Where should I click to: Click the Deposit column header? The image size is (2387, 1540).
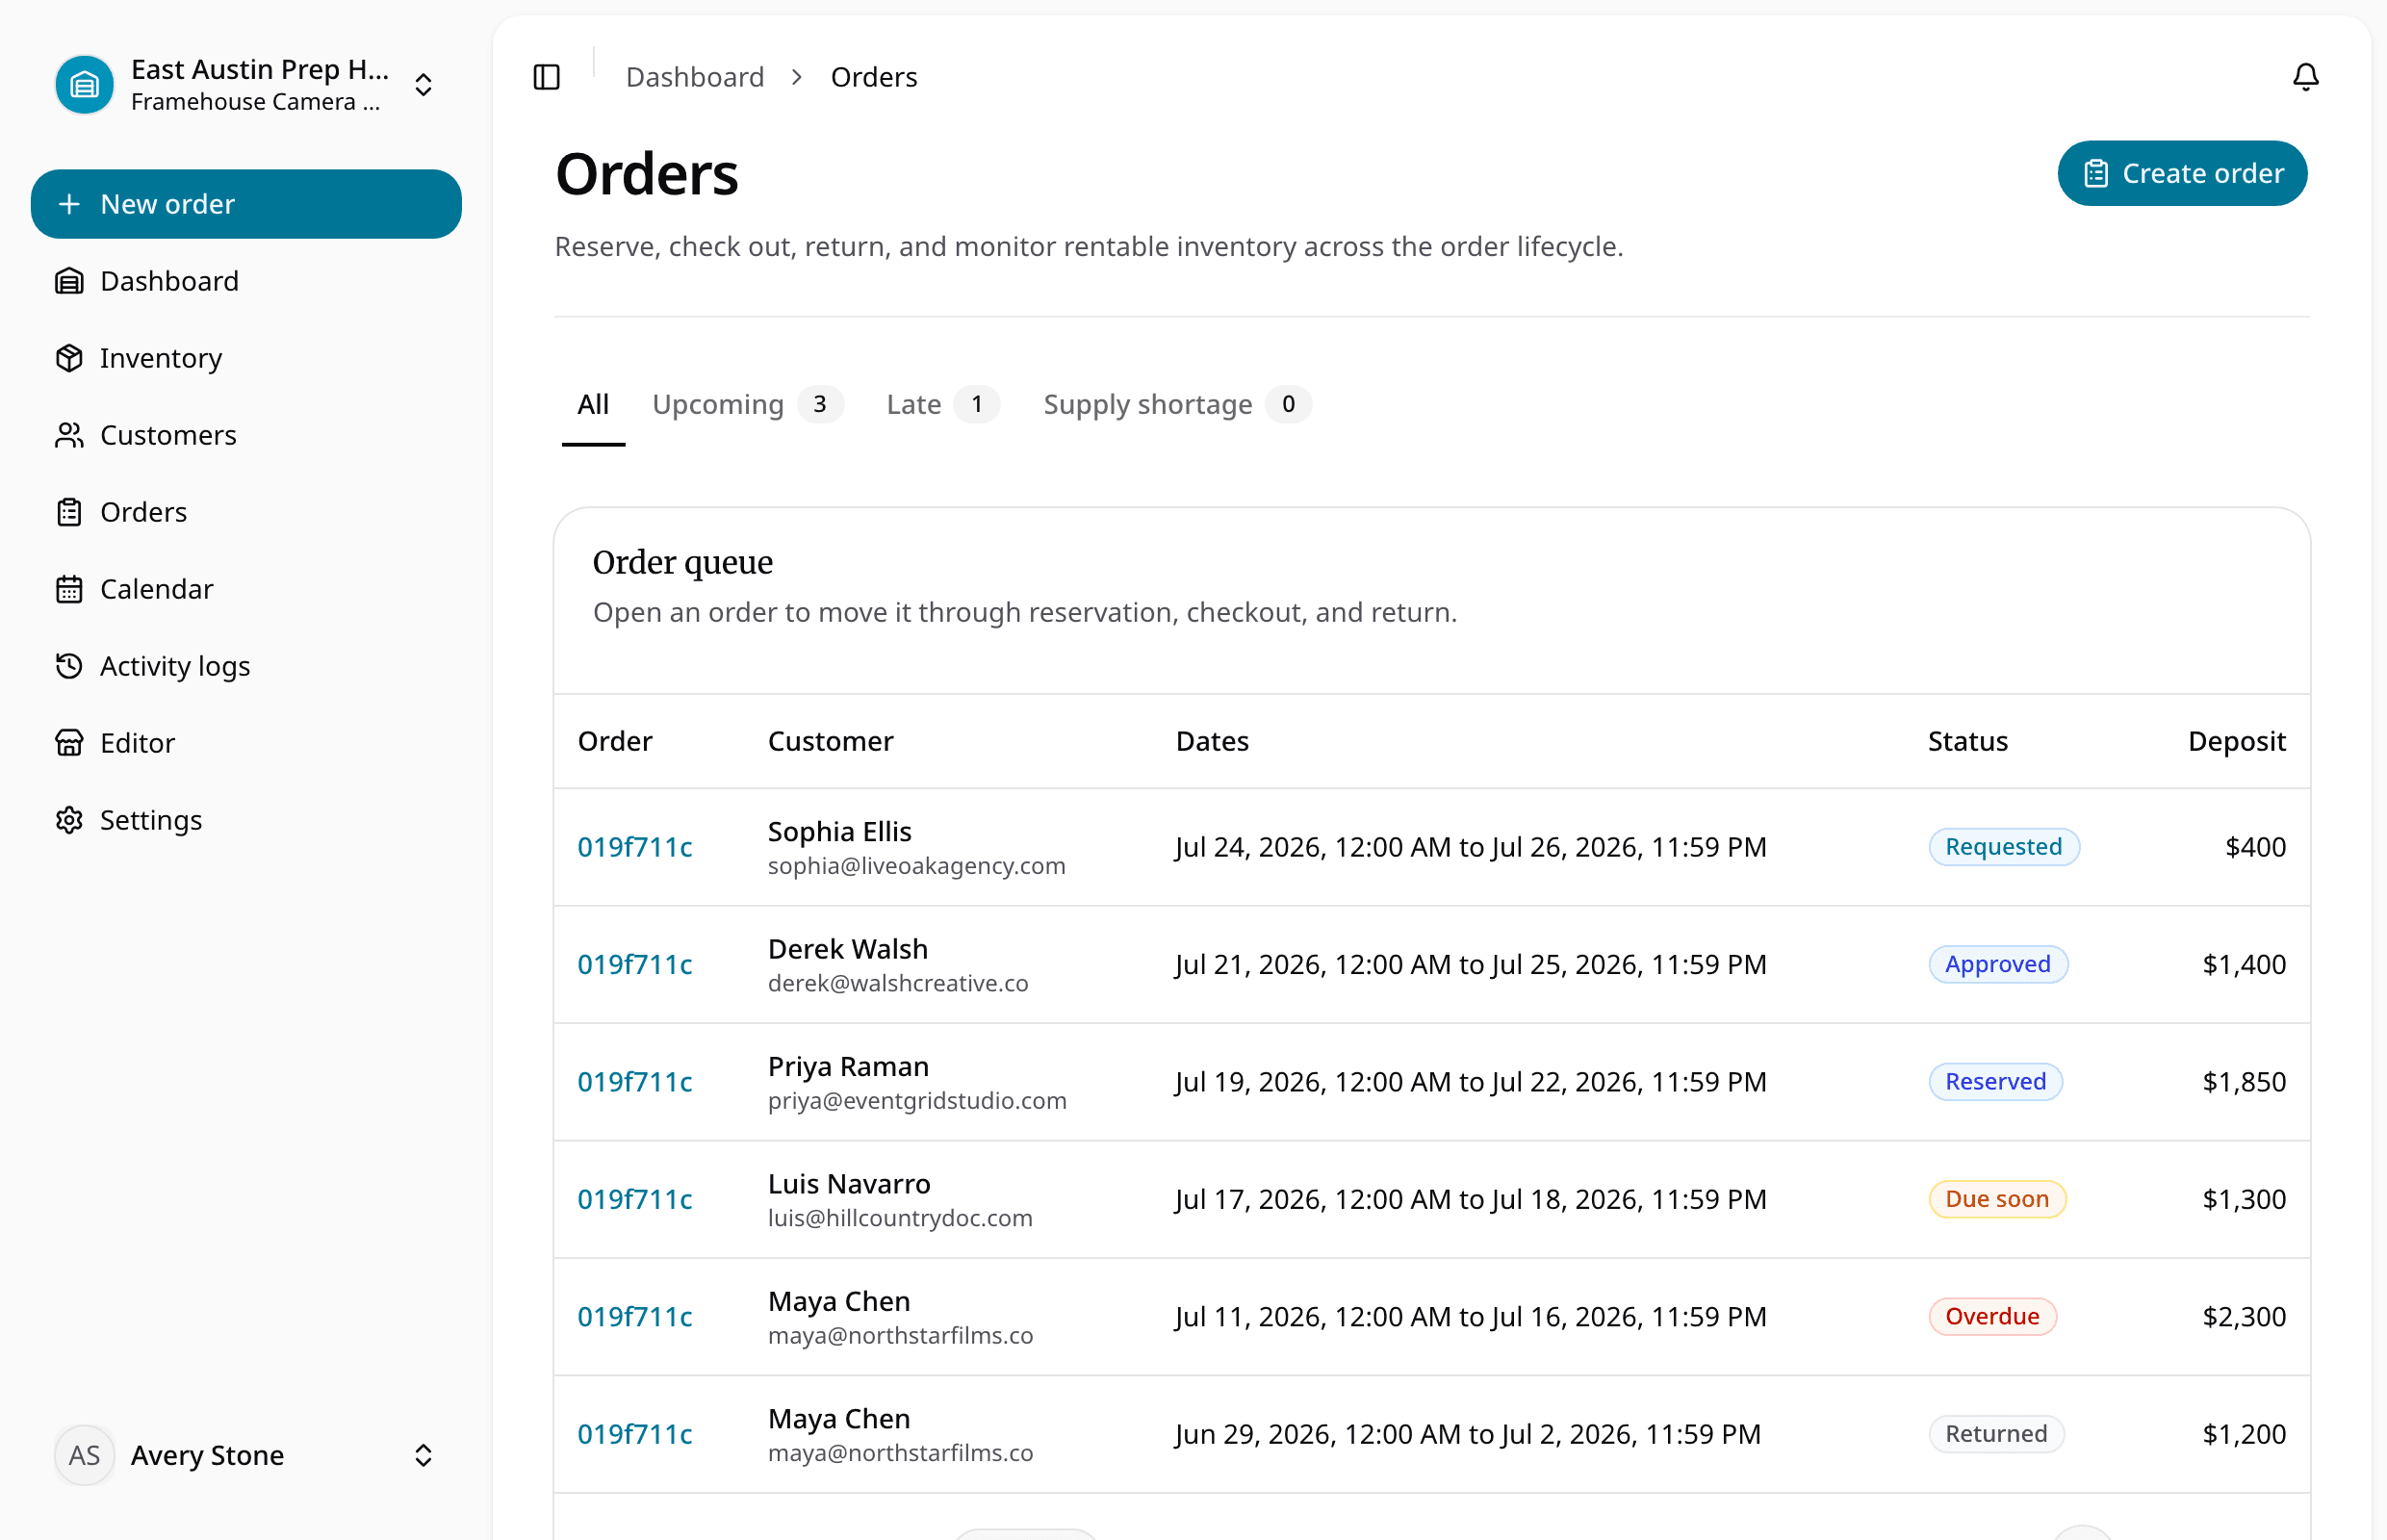[2236, 741]
